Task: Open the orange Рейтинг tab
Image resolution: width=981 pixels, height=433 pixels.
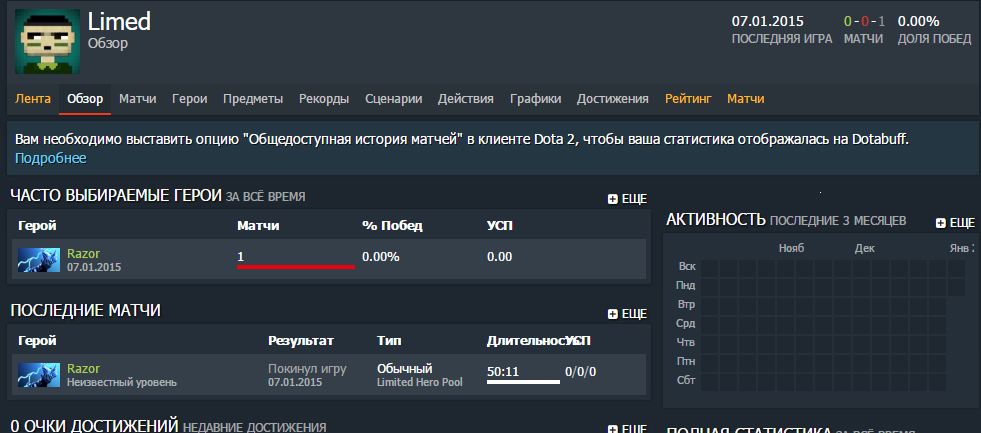Action: click(688, 99)
